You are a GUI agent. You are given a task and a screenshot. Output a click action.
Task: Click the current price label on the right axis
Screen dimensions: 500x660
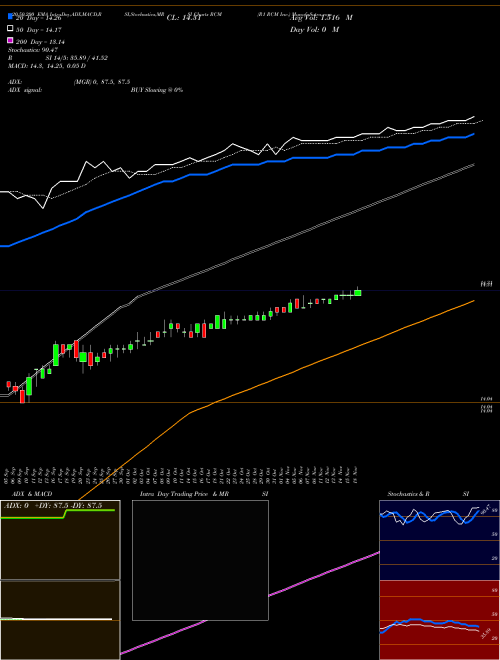(487, 285)
